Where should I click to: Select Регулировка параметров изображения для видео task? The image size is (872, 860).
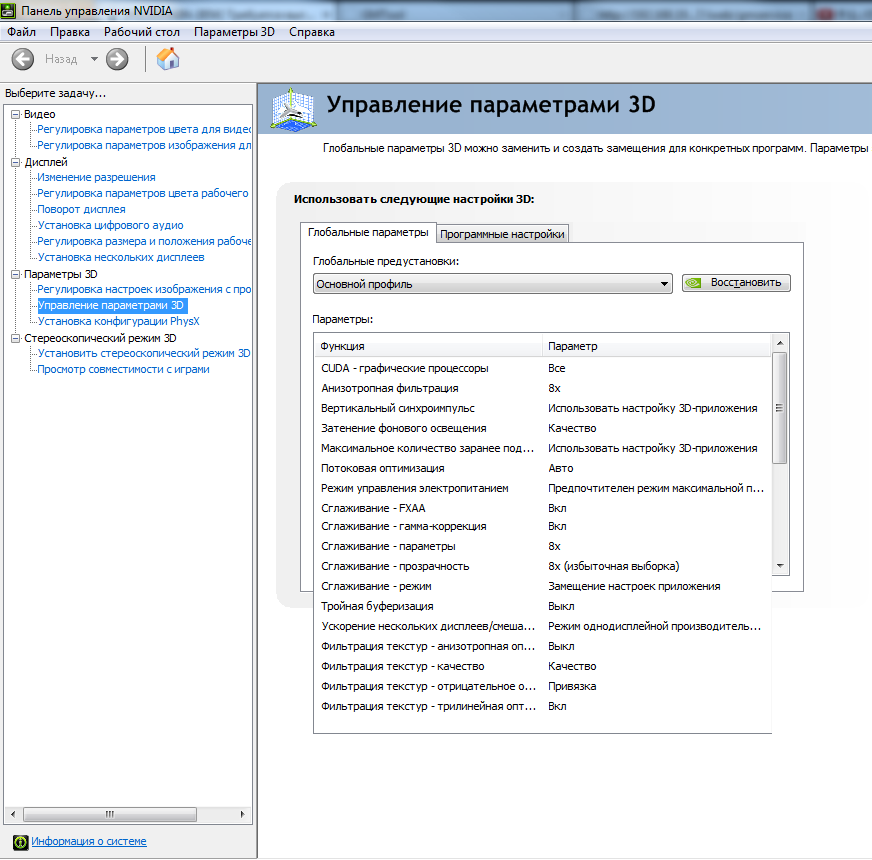click(143, 146)
